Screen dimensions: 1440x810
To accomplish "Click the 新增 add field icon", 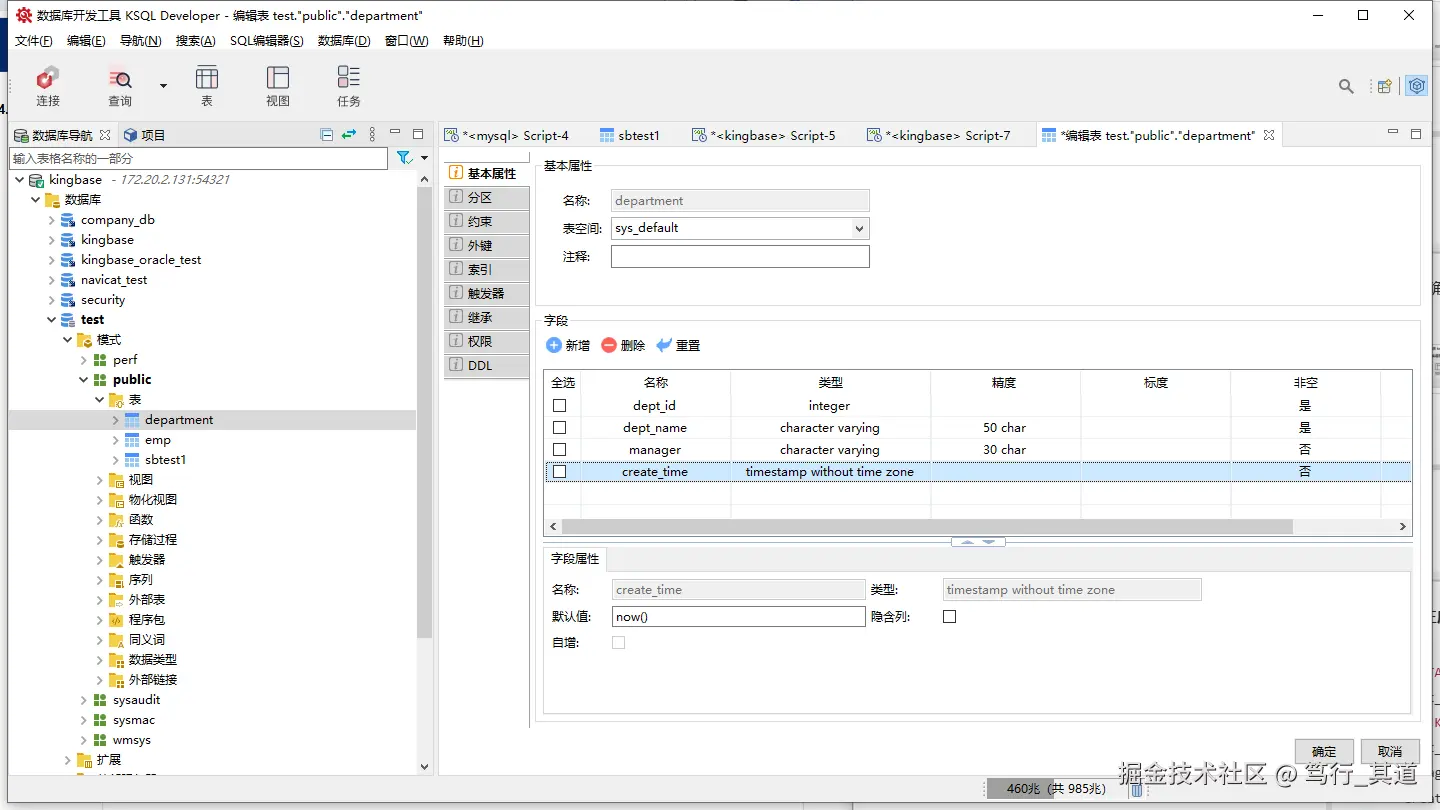I will coord(554,345).
